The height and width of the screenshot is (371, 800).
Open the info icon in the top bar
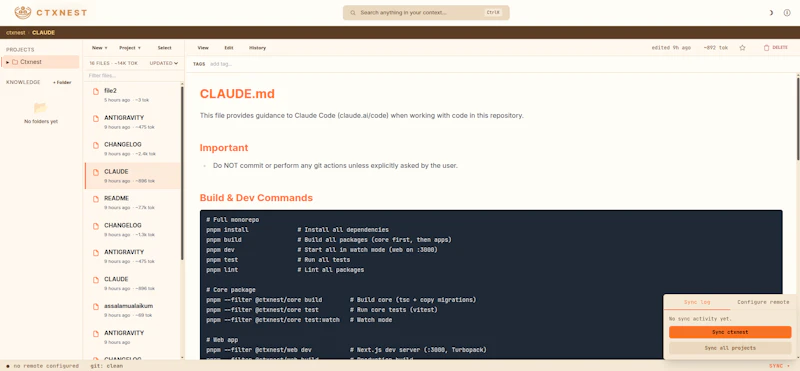[x=787, y=13]
